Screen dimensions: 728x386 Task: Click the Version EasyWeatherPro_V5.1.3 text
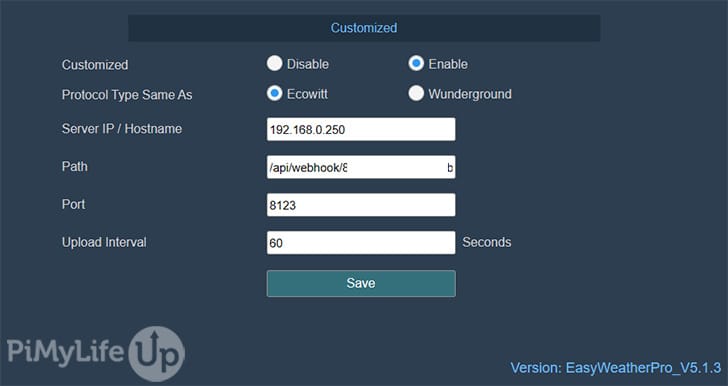(616, 368)
